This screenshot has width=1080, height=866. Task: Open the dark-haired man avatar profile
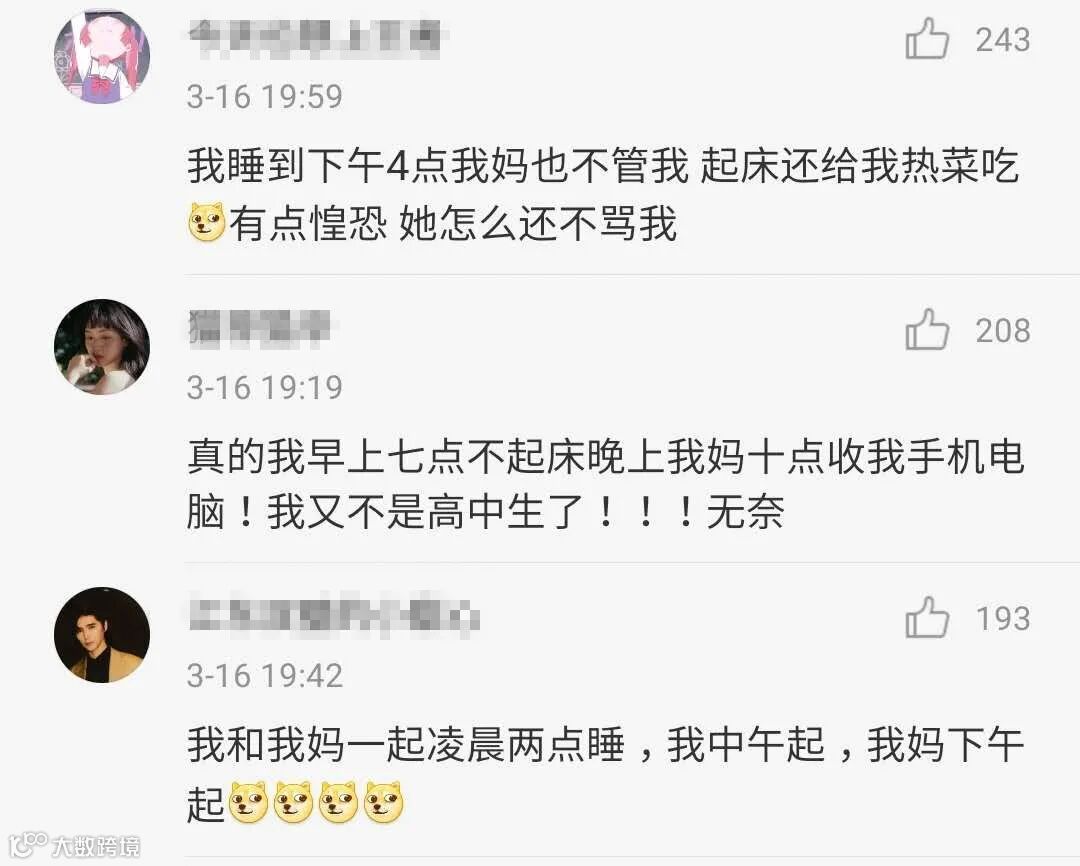[x=102, y=635]
